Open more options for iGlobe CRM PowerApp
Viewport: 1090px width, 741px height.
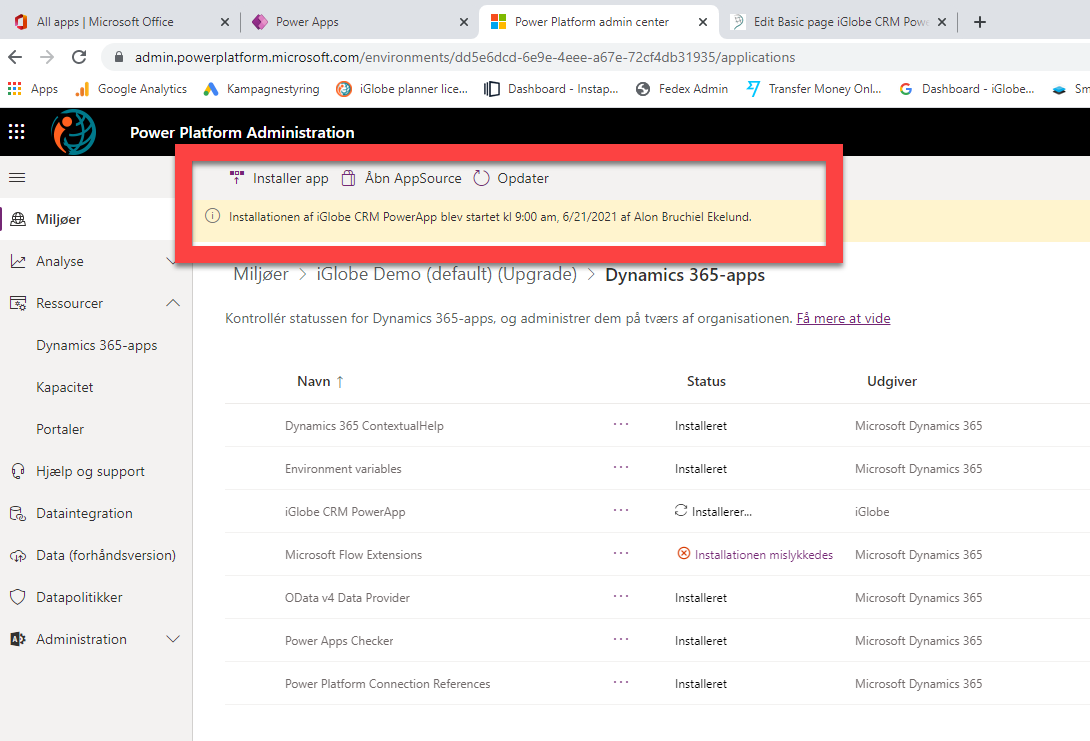pos(621,510)
